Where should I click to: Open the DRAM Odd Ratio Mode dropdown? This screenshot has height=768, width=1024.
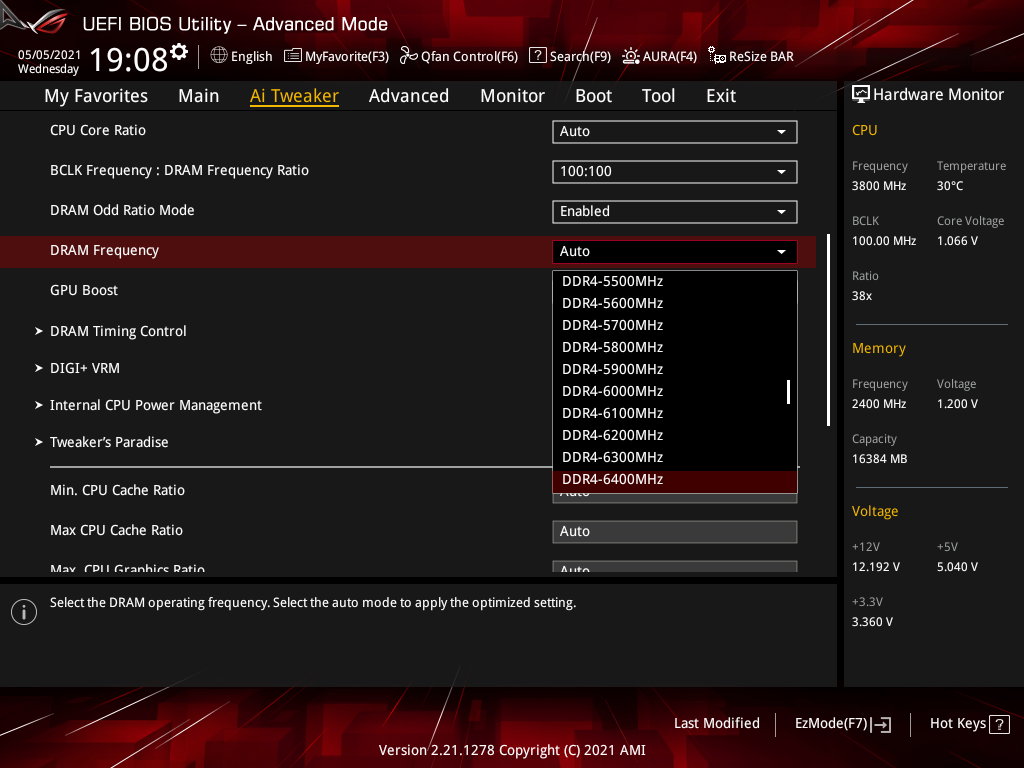pos(674,211)
